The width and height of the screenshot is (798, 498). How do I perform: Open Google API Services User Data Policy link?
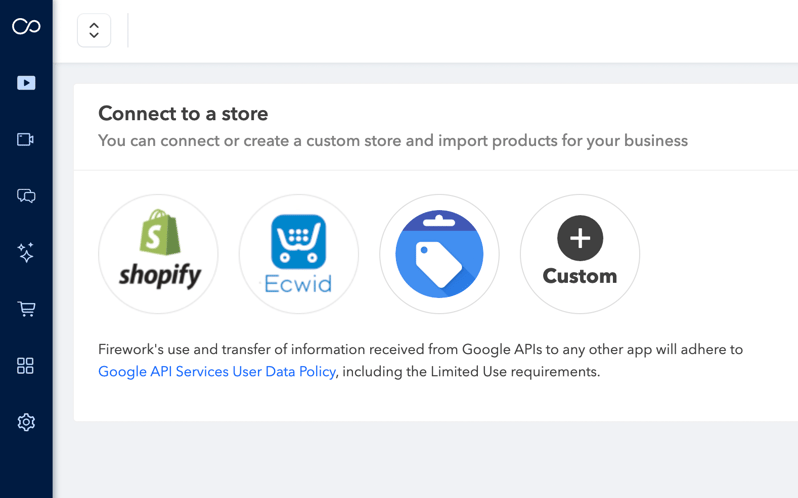click(217, 372)
